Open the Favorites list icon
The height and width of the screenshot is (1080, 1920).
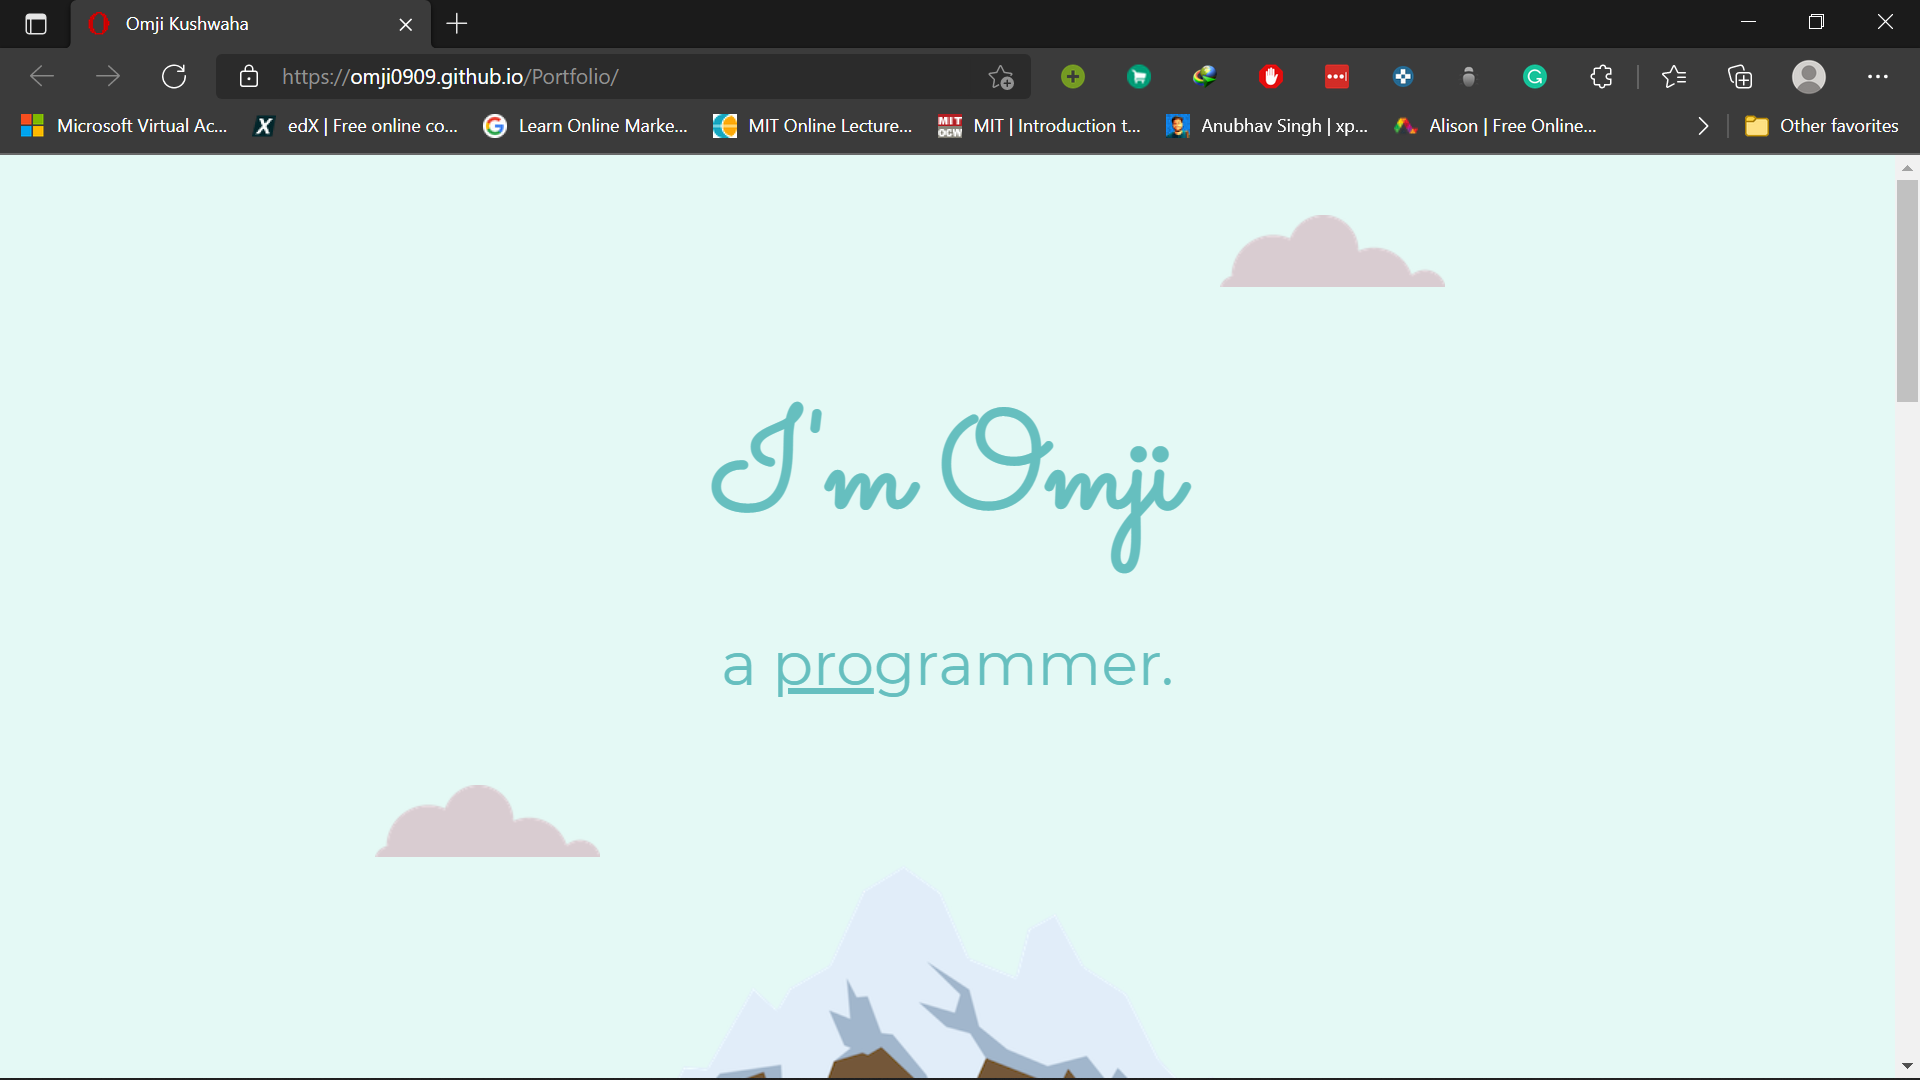(x=1674, y=77)
